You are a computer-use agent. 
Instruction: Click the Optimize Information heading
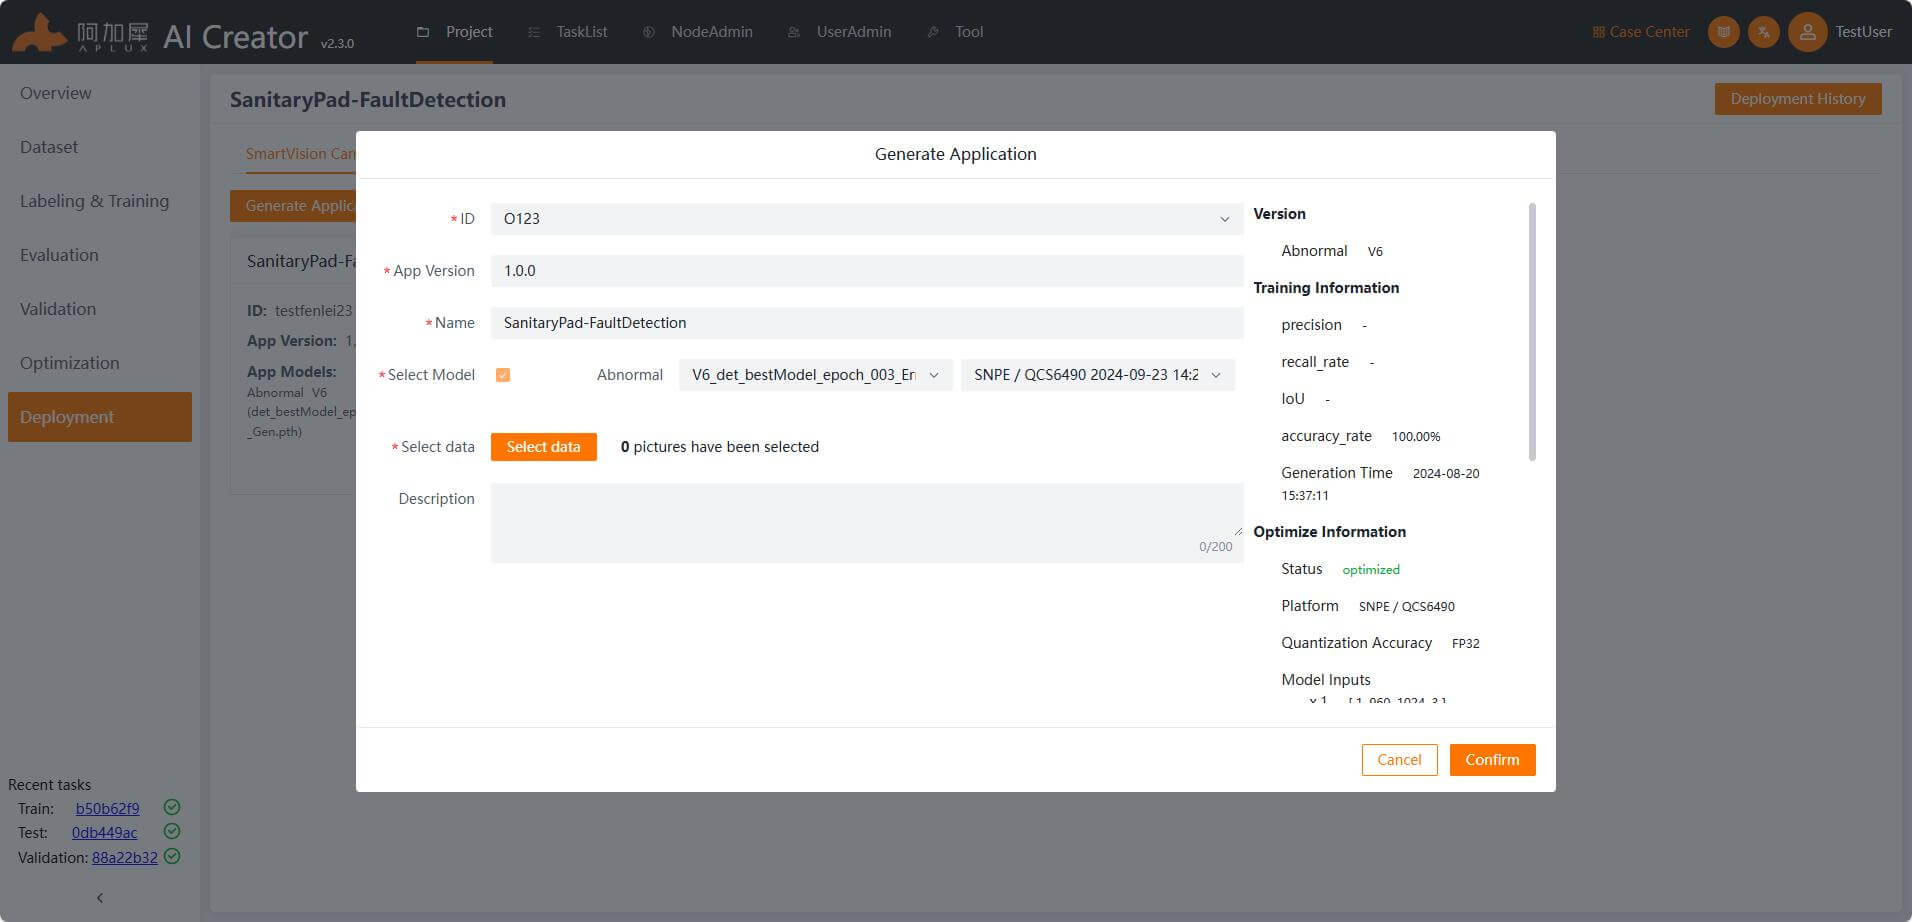(x=1329, y=532)
